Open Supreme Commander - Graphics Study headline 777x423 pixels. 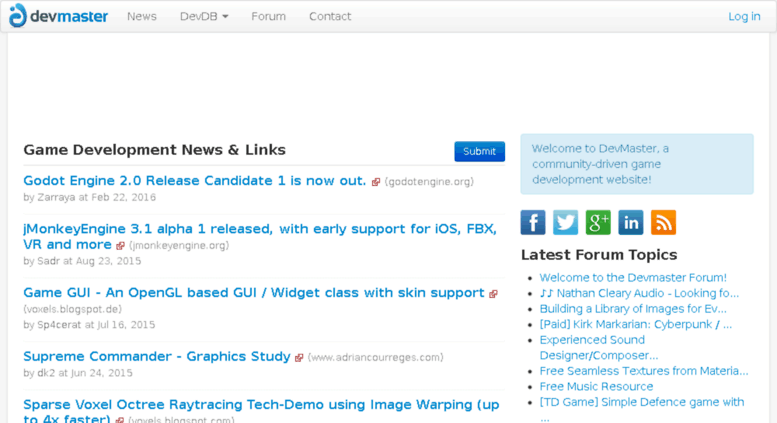click(157, 357)
